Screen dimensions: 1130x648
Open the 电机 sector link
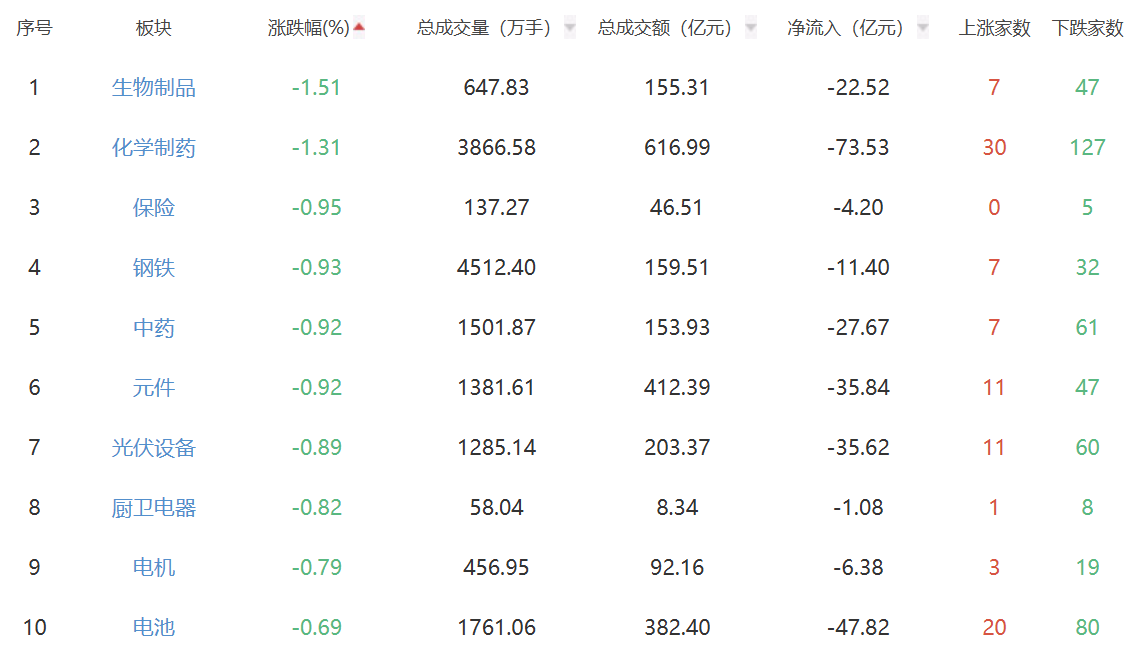(154, 567)
